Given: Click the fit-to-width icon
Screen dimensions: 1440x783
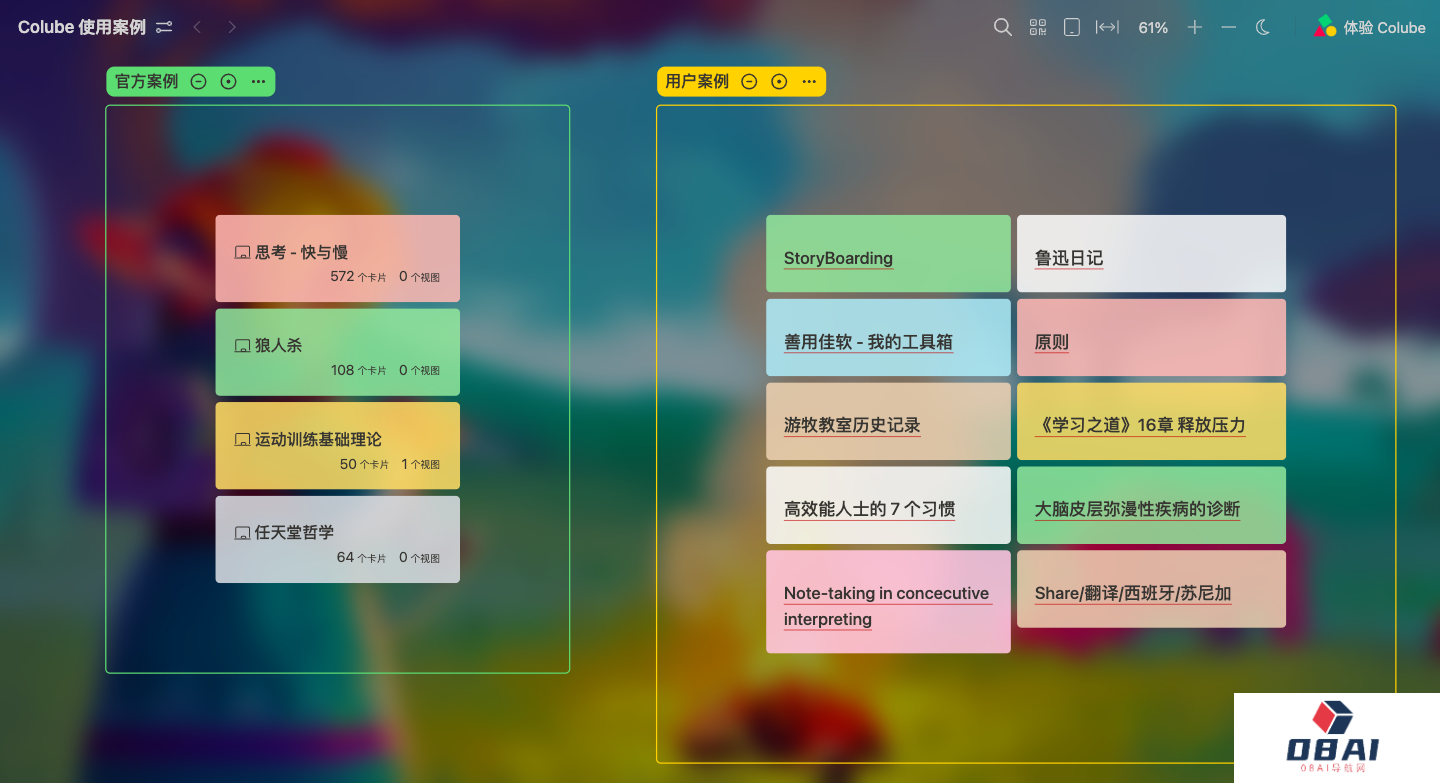Looking at the screenshot, I should [1107, 28].
